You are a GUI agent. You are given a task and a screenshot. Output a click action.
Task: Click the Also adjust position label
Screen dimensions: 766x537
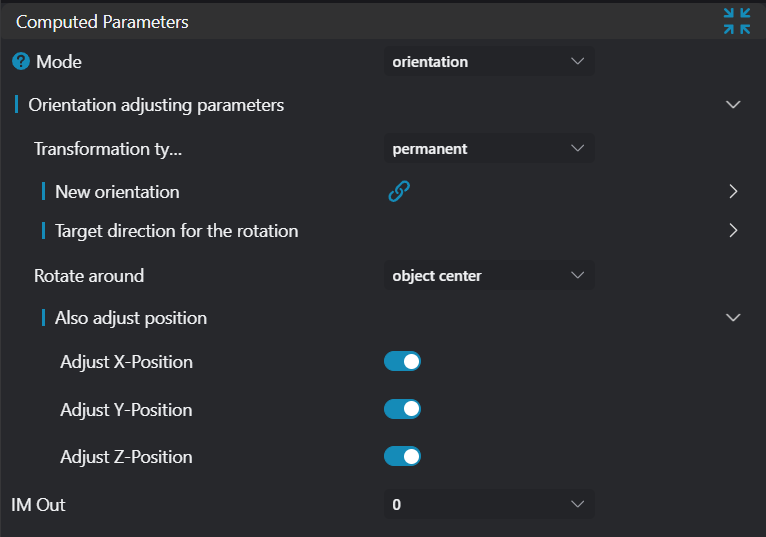[x=131, y=318]
